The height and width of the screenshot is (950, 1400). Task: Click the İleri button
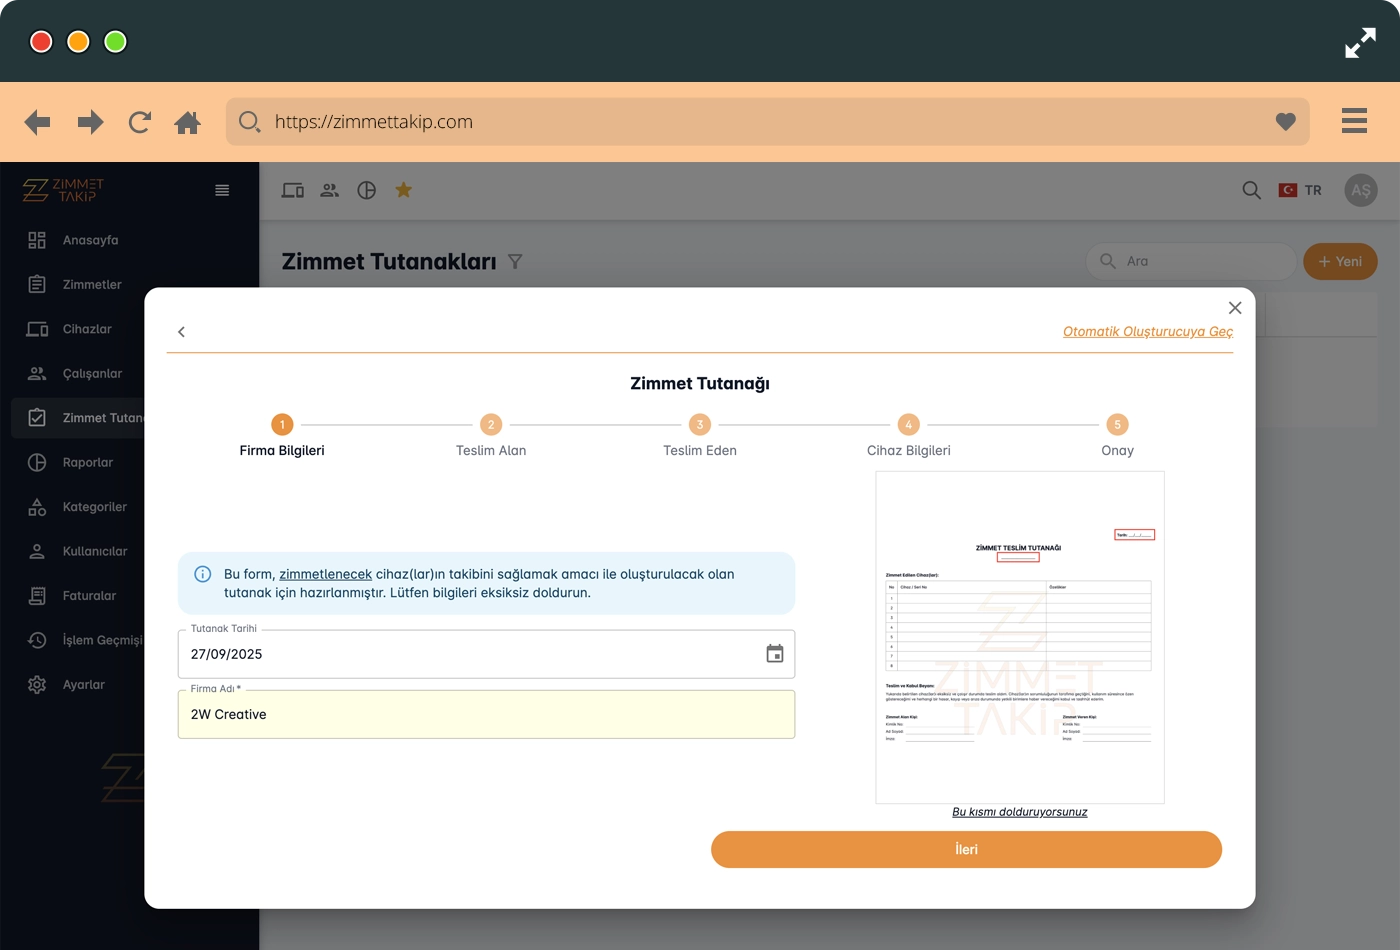pos(966,849)
